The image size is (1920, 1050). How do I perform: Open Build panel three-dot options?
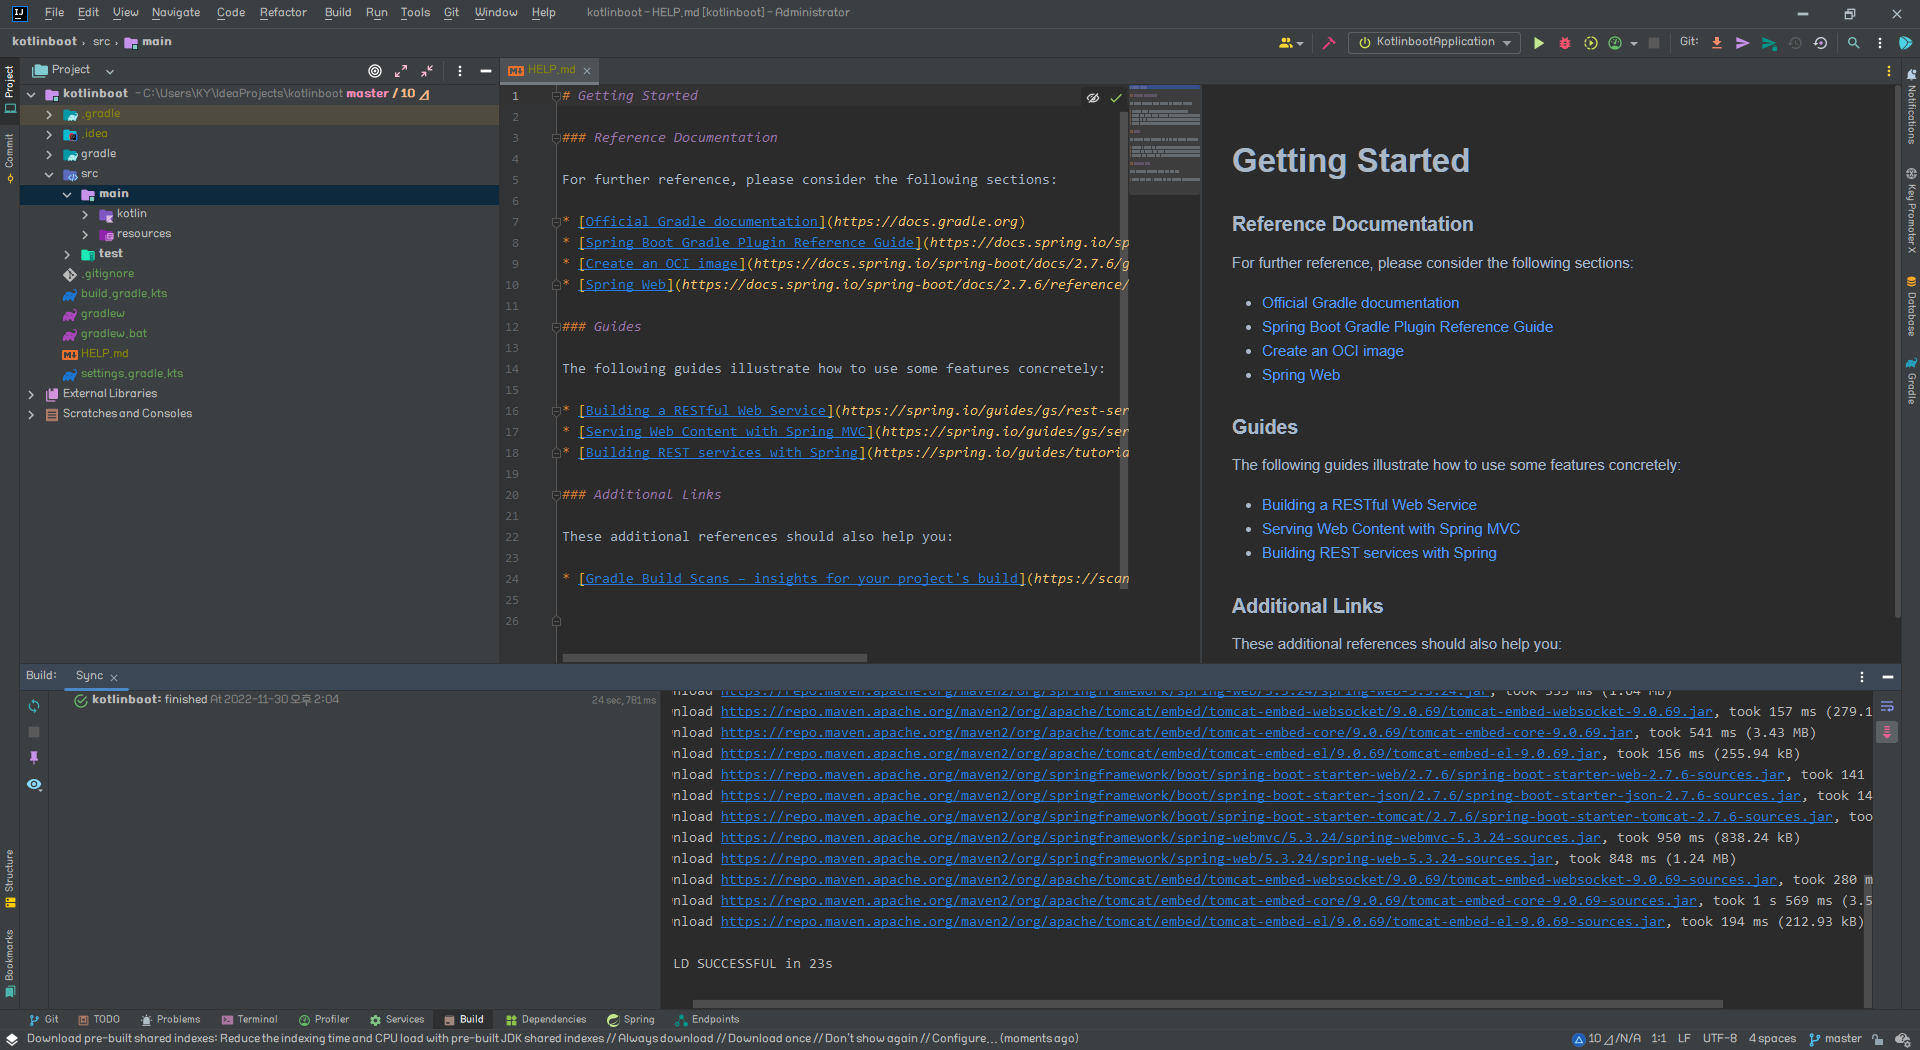(1862, 677)
